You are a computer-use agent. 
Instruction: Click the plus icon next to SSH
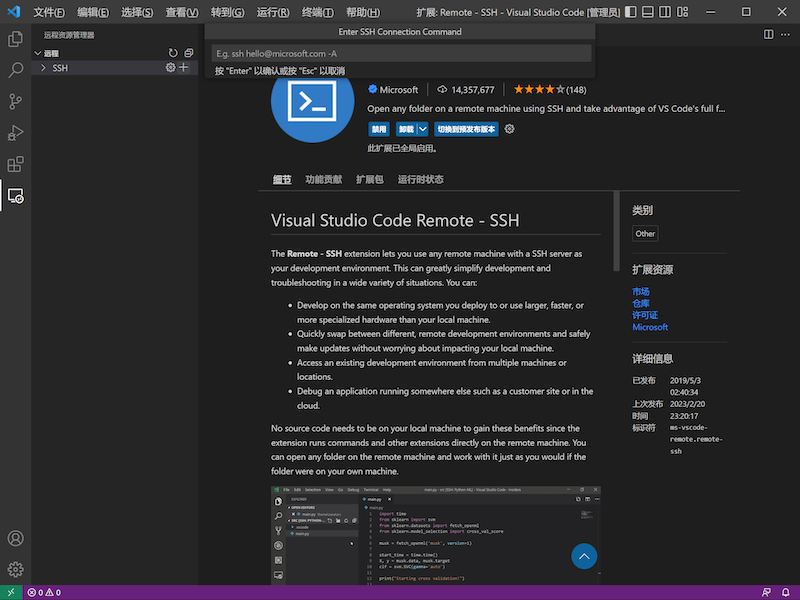coord(183,68)
